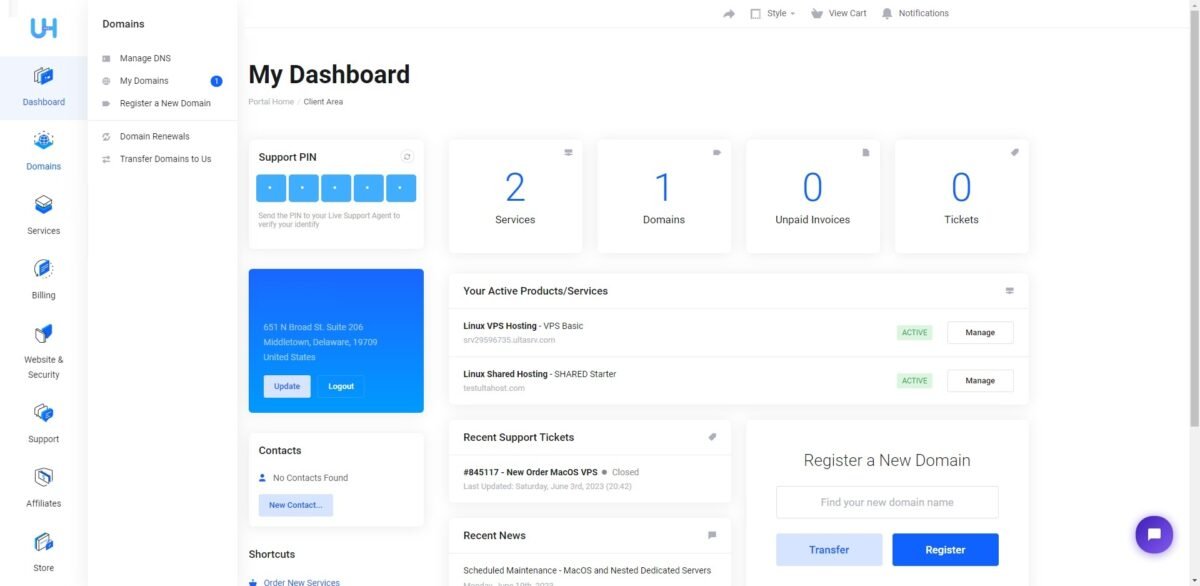Open ticket #845117 New Order MacOS VPS
Screen dimensions: 1200x586
[x=530, y=472]
